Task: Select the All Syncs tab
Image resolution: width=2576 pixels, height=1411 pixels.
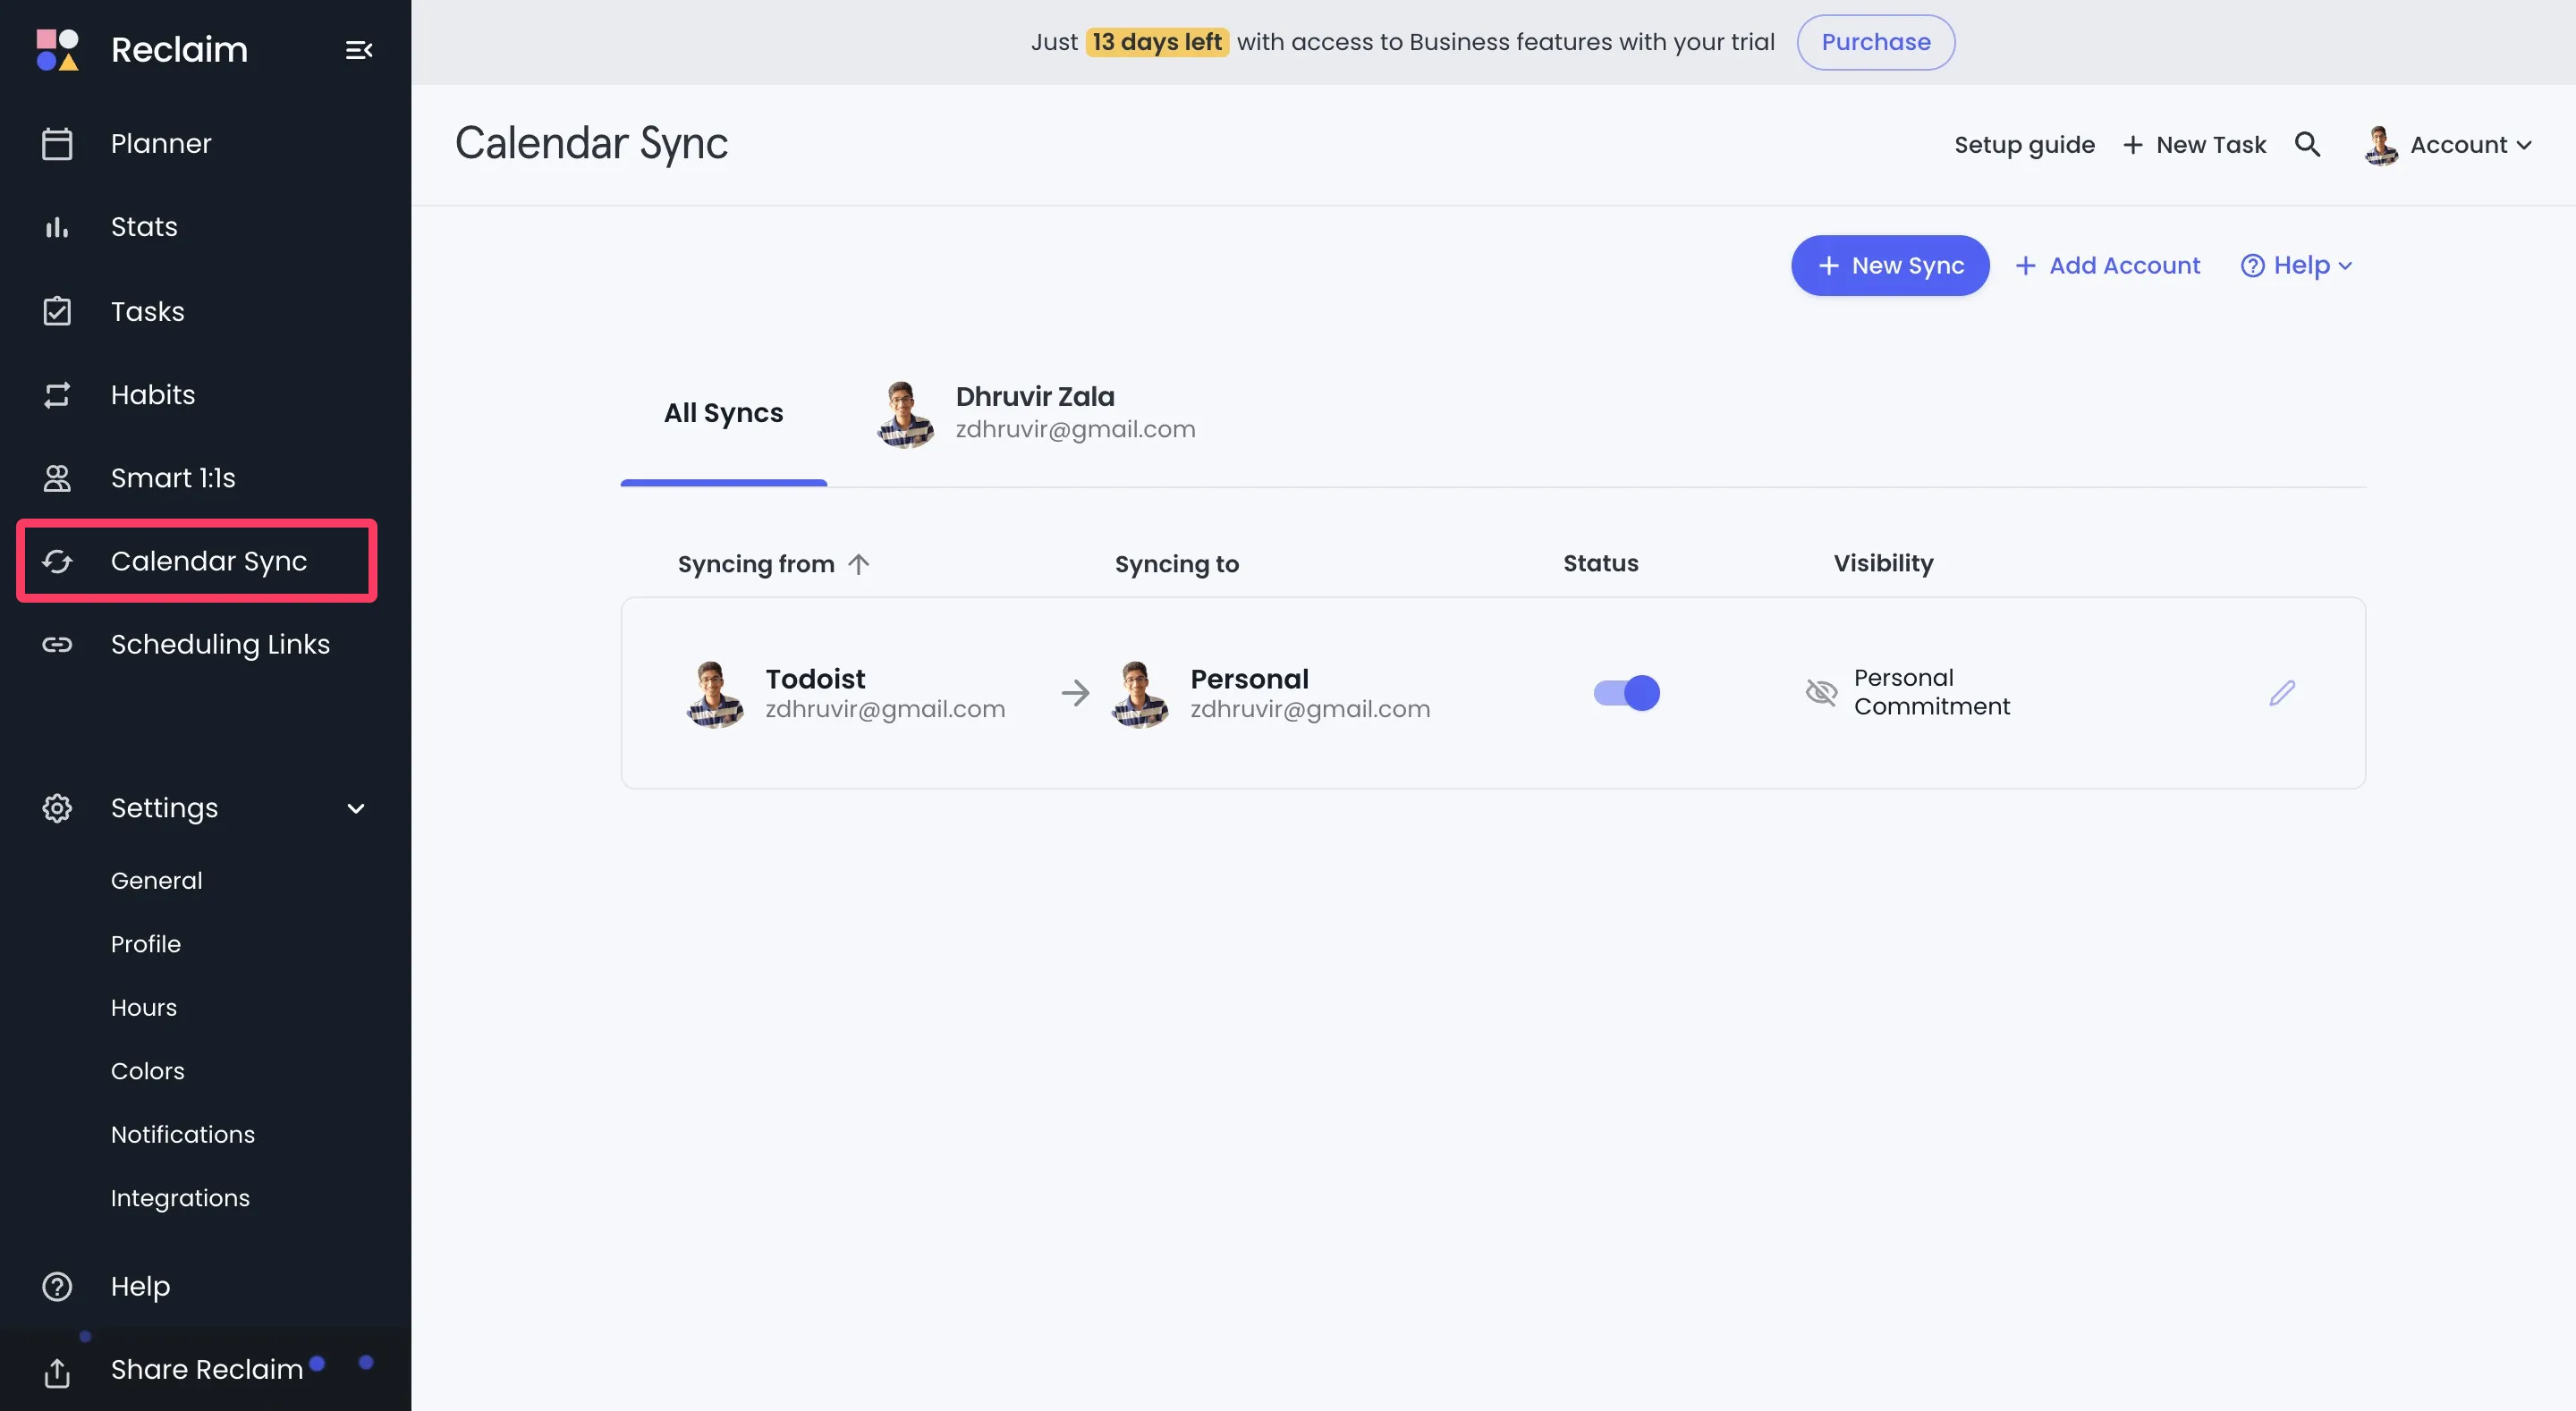Action: point(723,413)
